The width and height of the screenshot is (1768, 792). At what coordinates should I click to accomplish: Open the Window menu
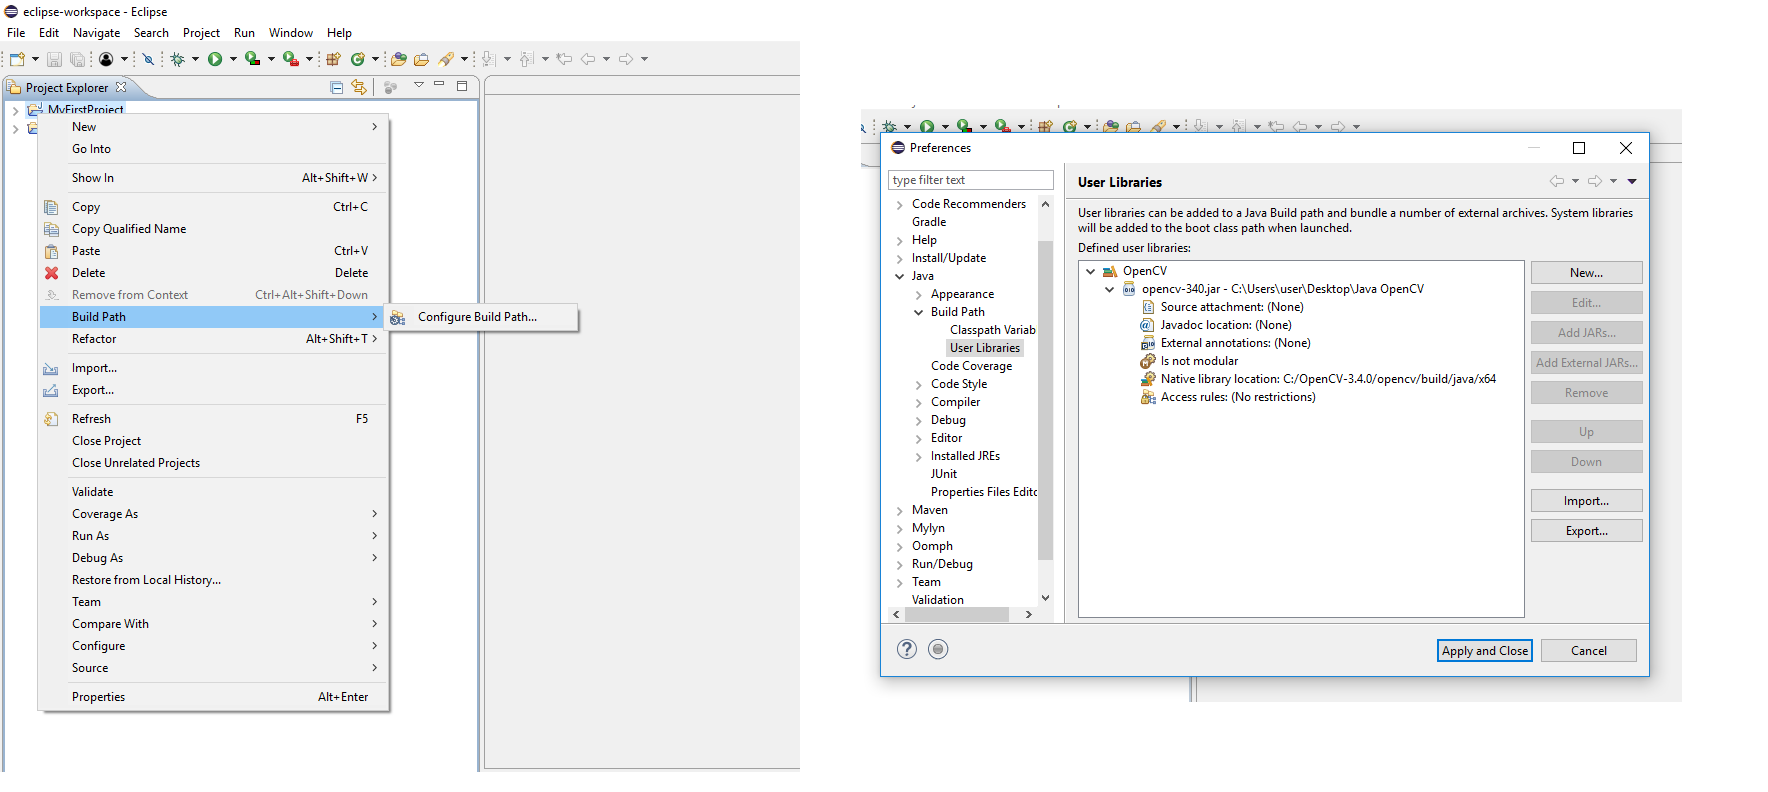point(291,33)
